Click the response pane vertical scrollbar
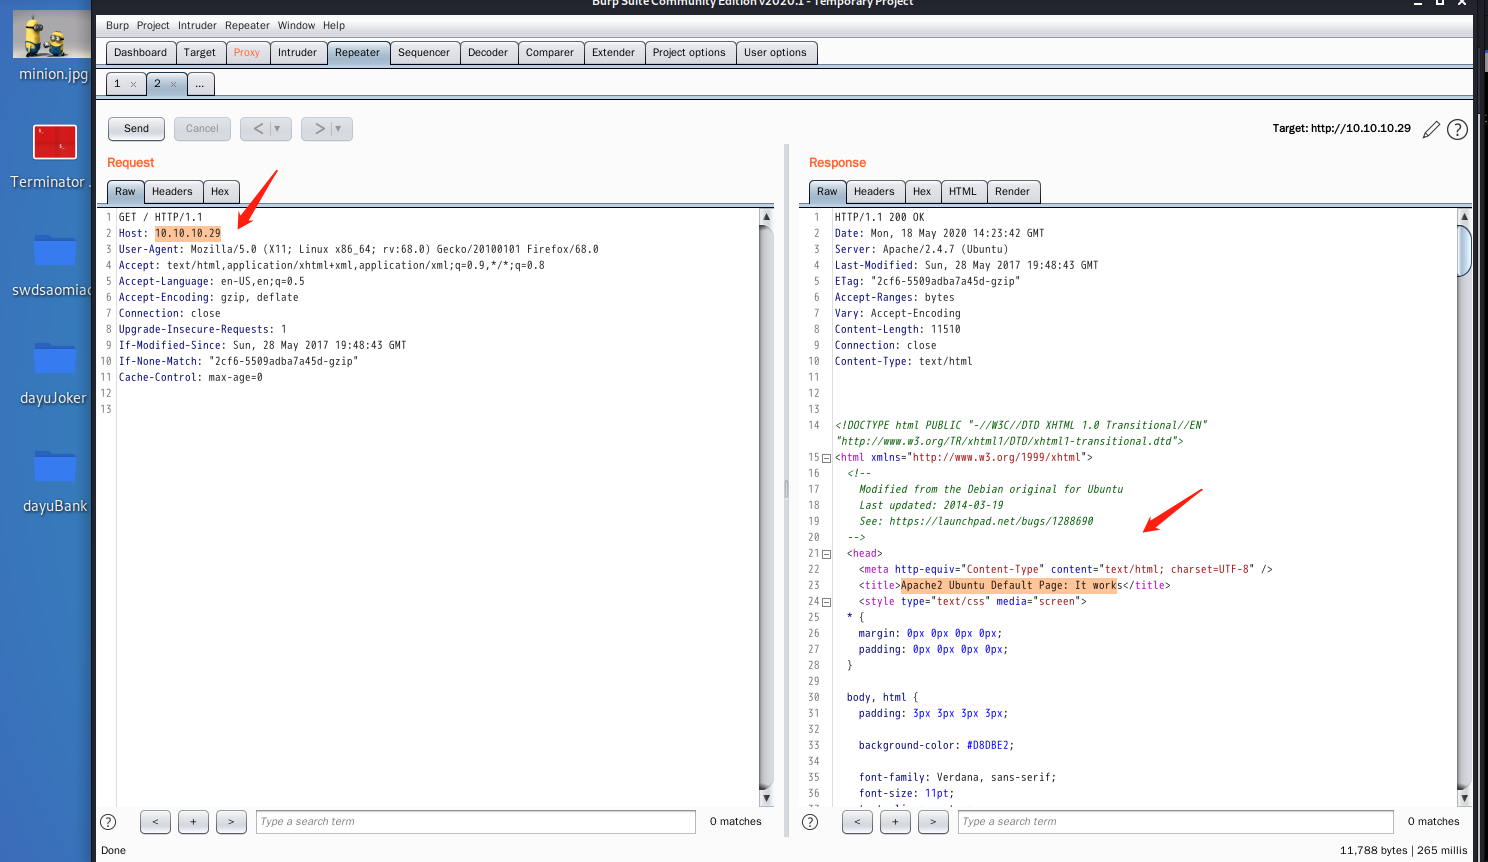 pyautogui.click(x=1464, y=250)
